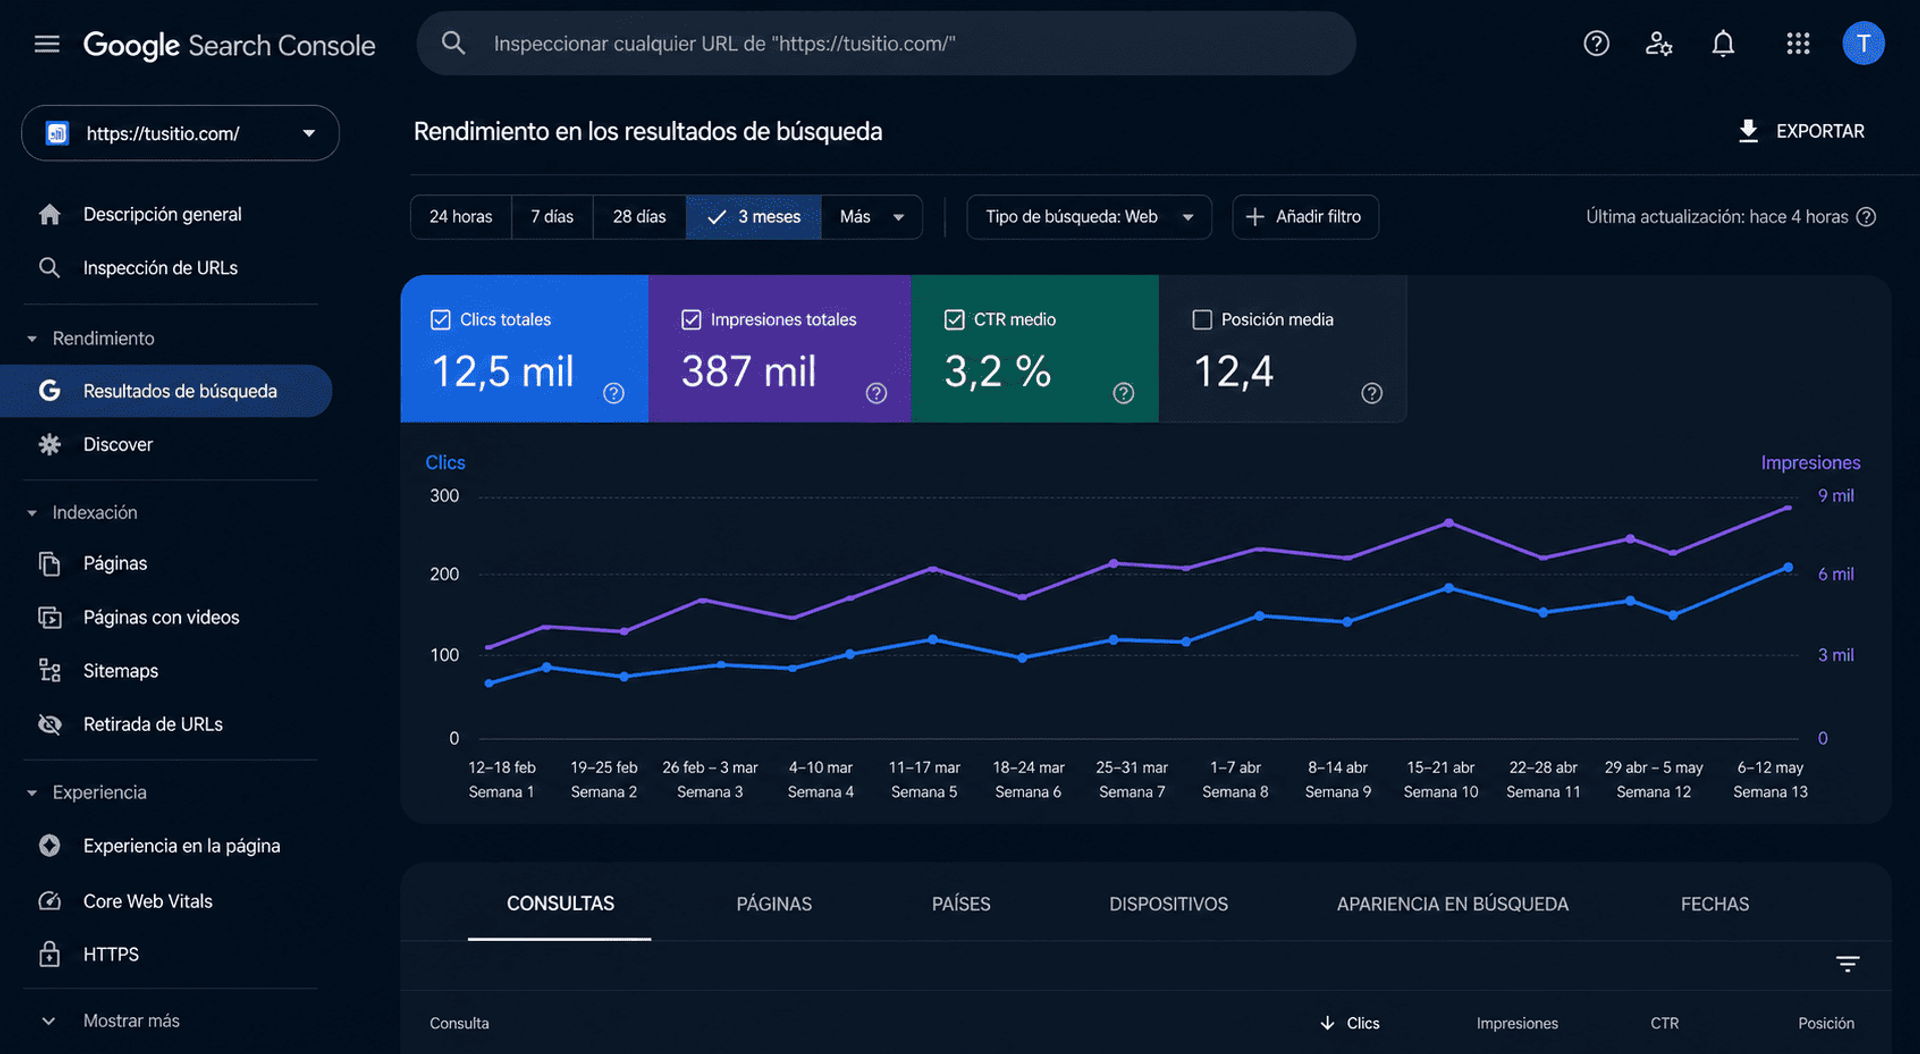Image resolution: width=1920 pixels, height=1054 pixels.
Task: Click the Core Web Vitals gauge icon
Action: (49, 901)
